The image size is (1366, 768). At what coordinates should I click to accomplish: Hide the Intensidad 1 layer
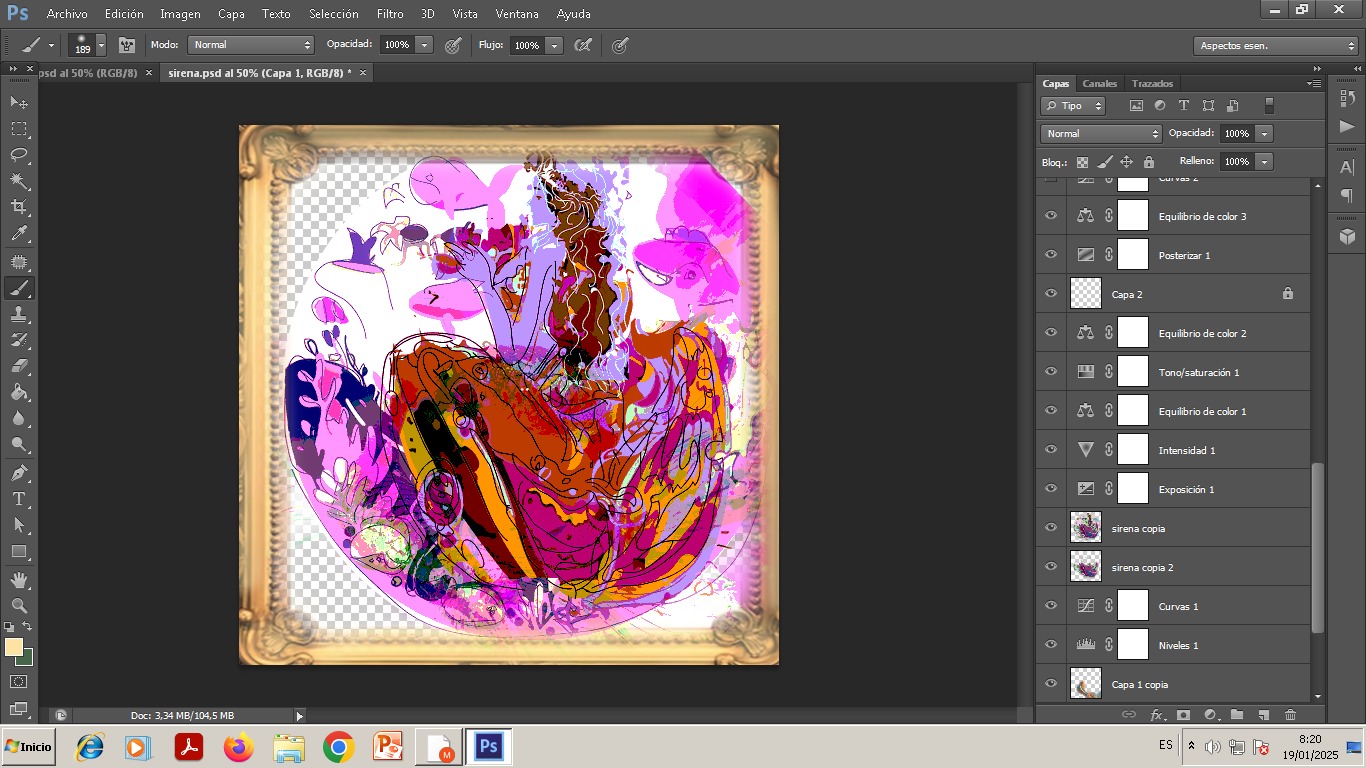pos(1051,450)
